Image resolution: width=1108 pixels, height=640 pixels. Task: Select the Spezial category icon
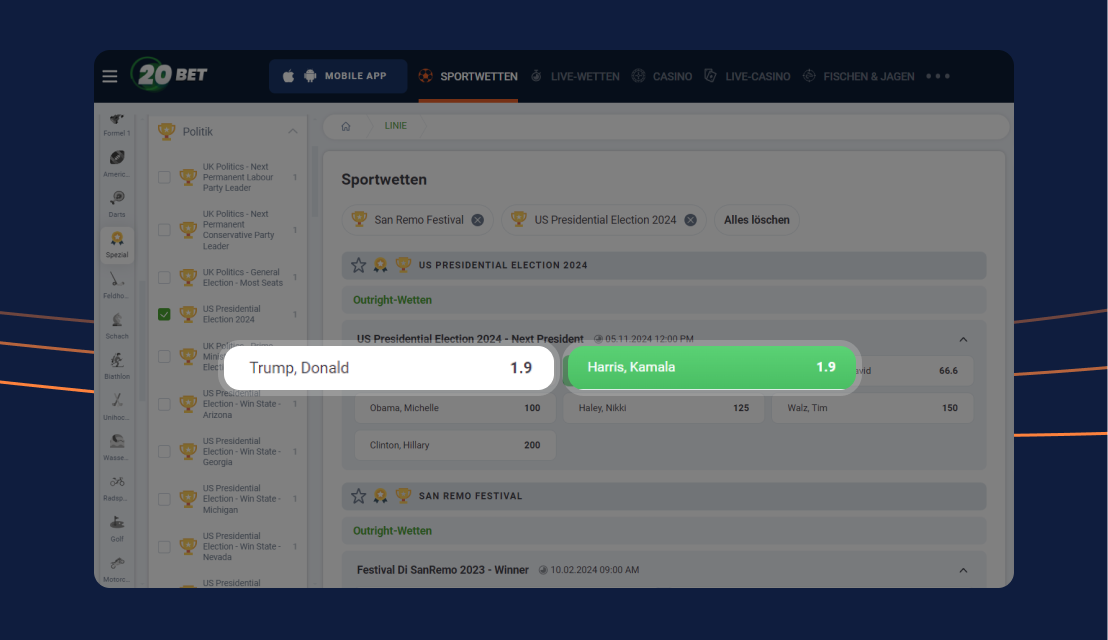pyautogui.click(x=117, y=244)
